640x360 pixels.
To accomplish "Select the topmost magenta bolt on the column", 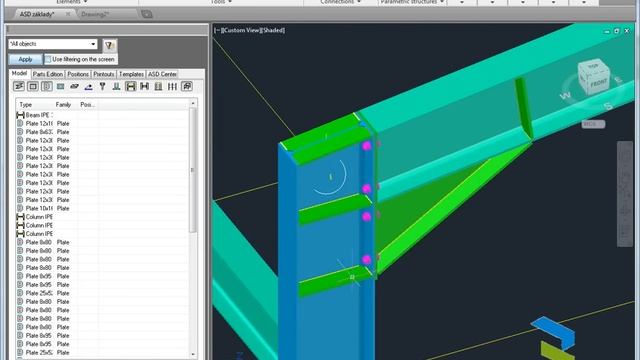I will click(x=366, y=146).
